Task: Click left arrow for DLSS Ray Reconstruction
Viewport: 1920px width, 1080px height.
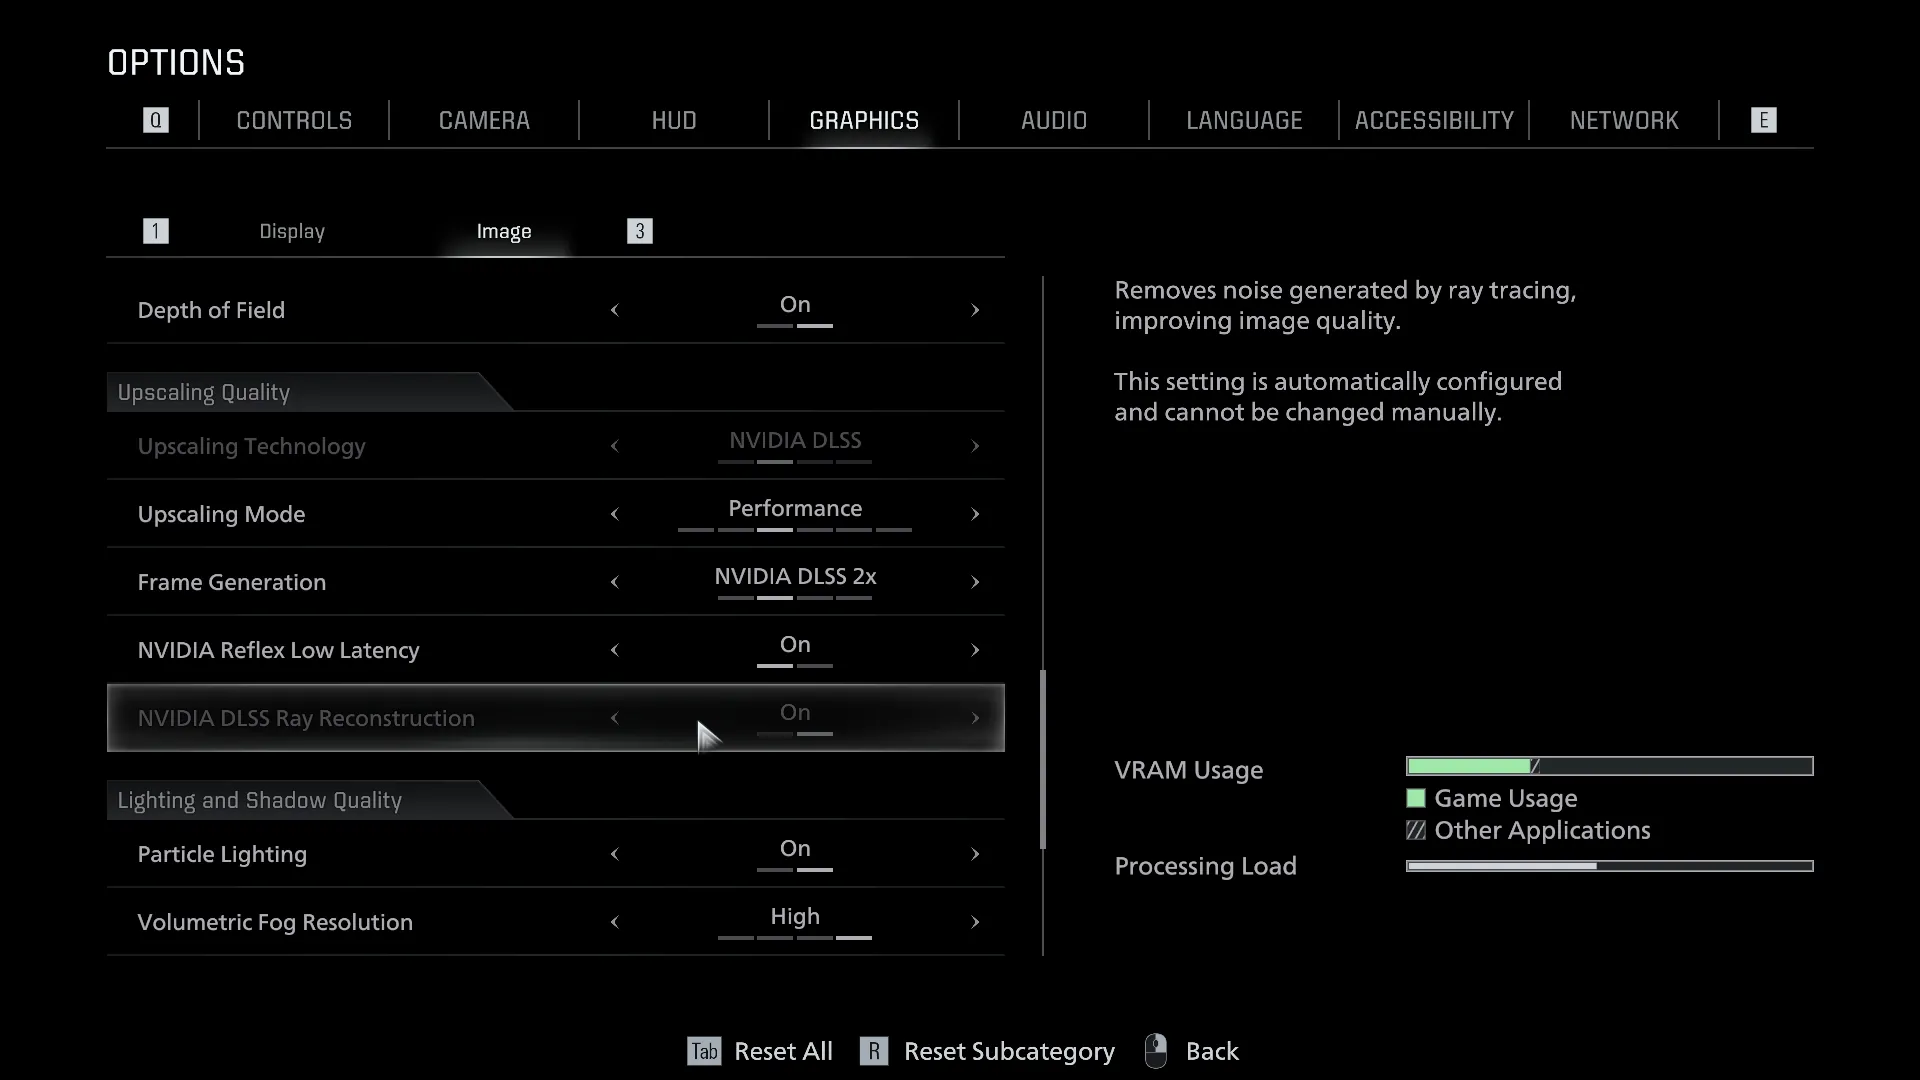Action: [615, 718]
